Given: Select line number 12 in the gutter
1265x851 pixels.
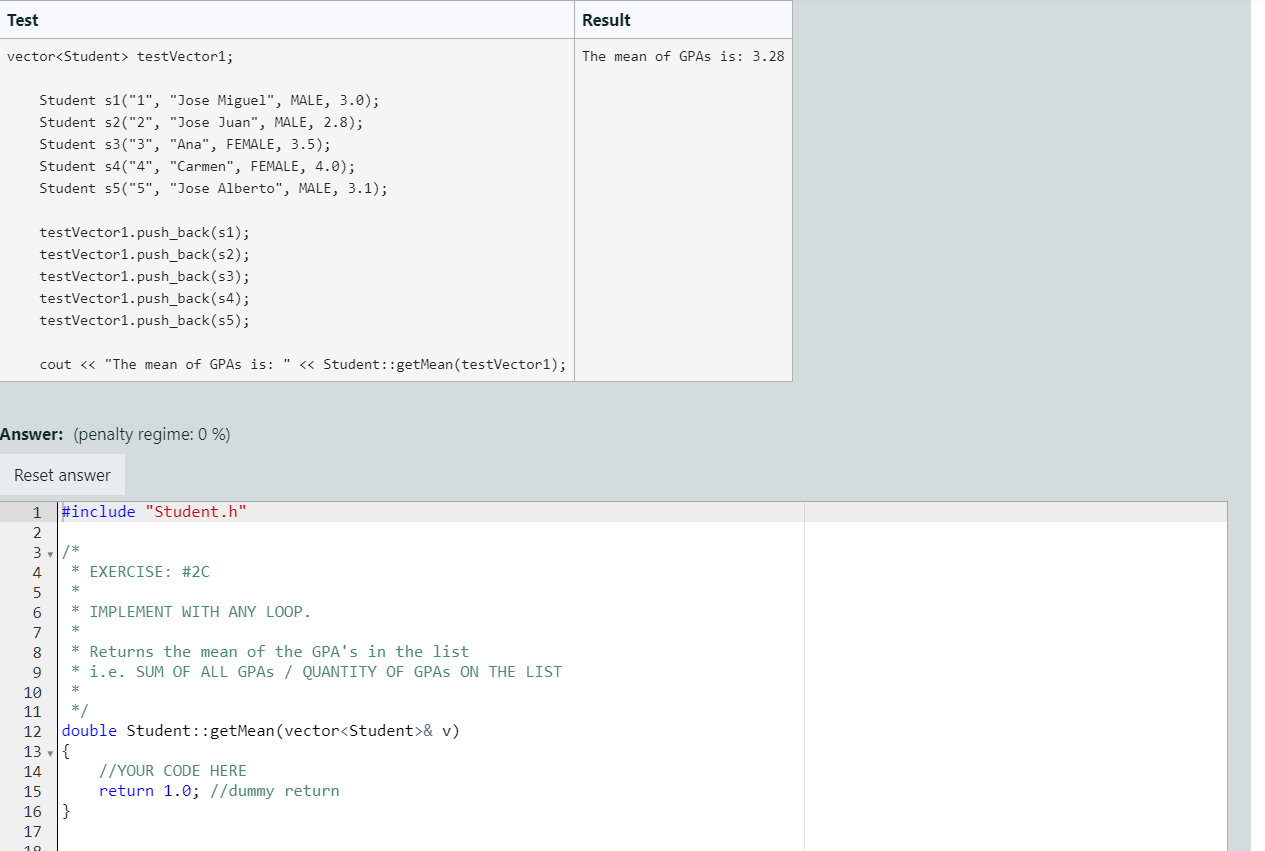Looking at the screenshot, I should click(x=33, y=730).
